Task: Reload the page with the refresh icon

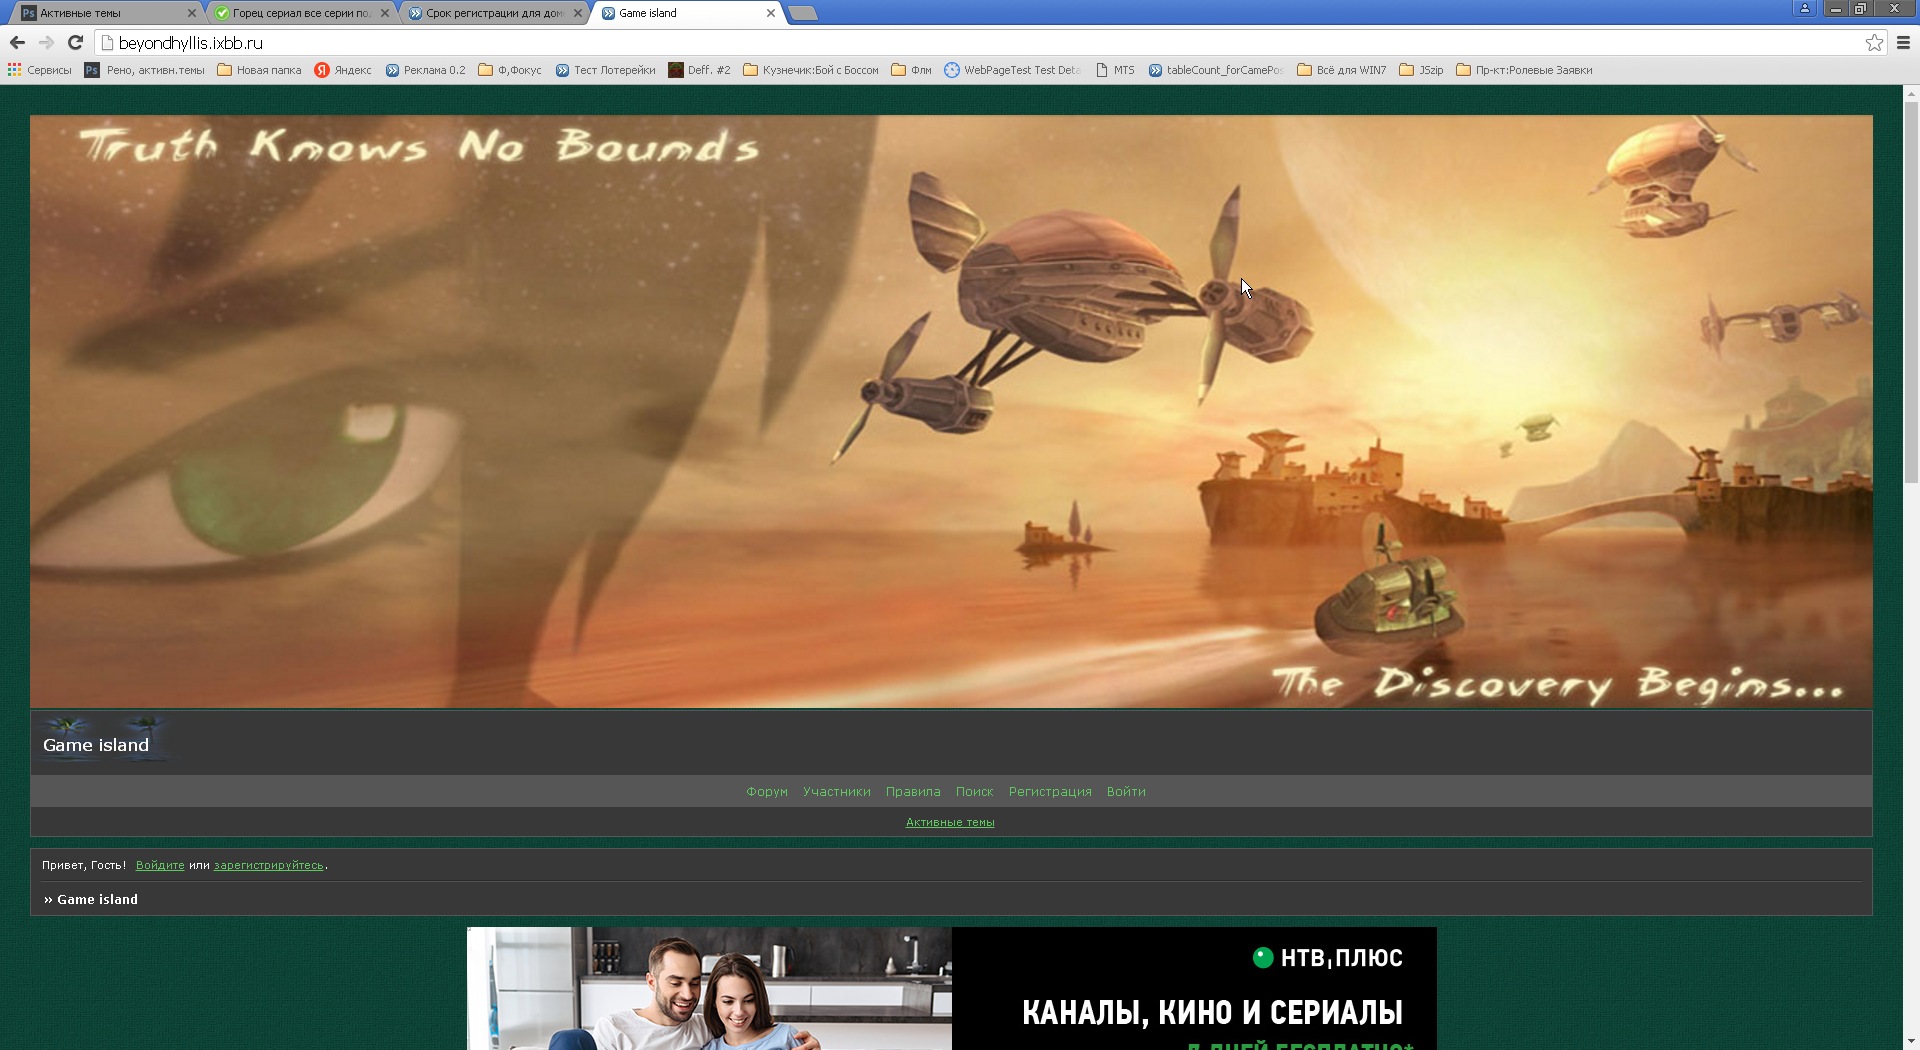Action: coord(75,42)
